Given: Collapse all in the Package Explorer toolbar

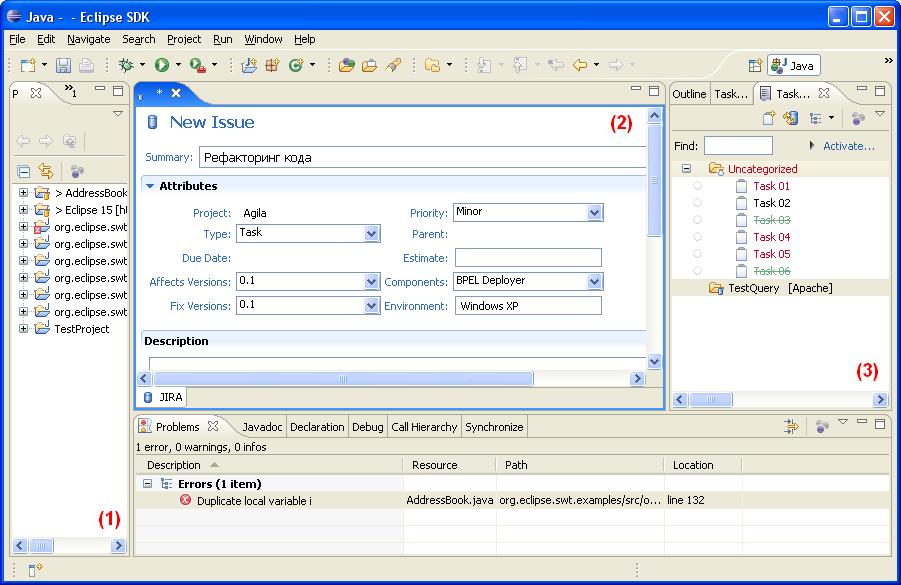Looking at the screenshot, I should [24, 171].
